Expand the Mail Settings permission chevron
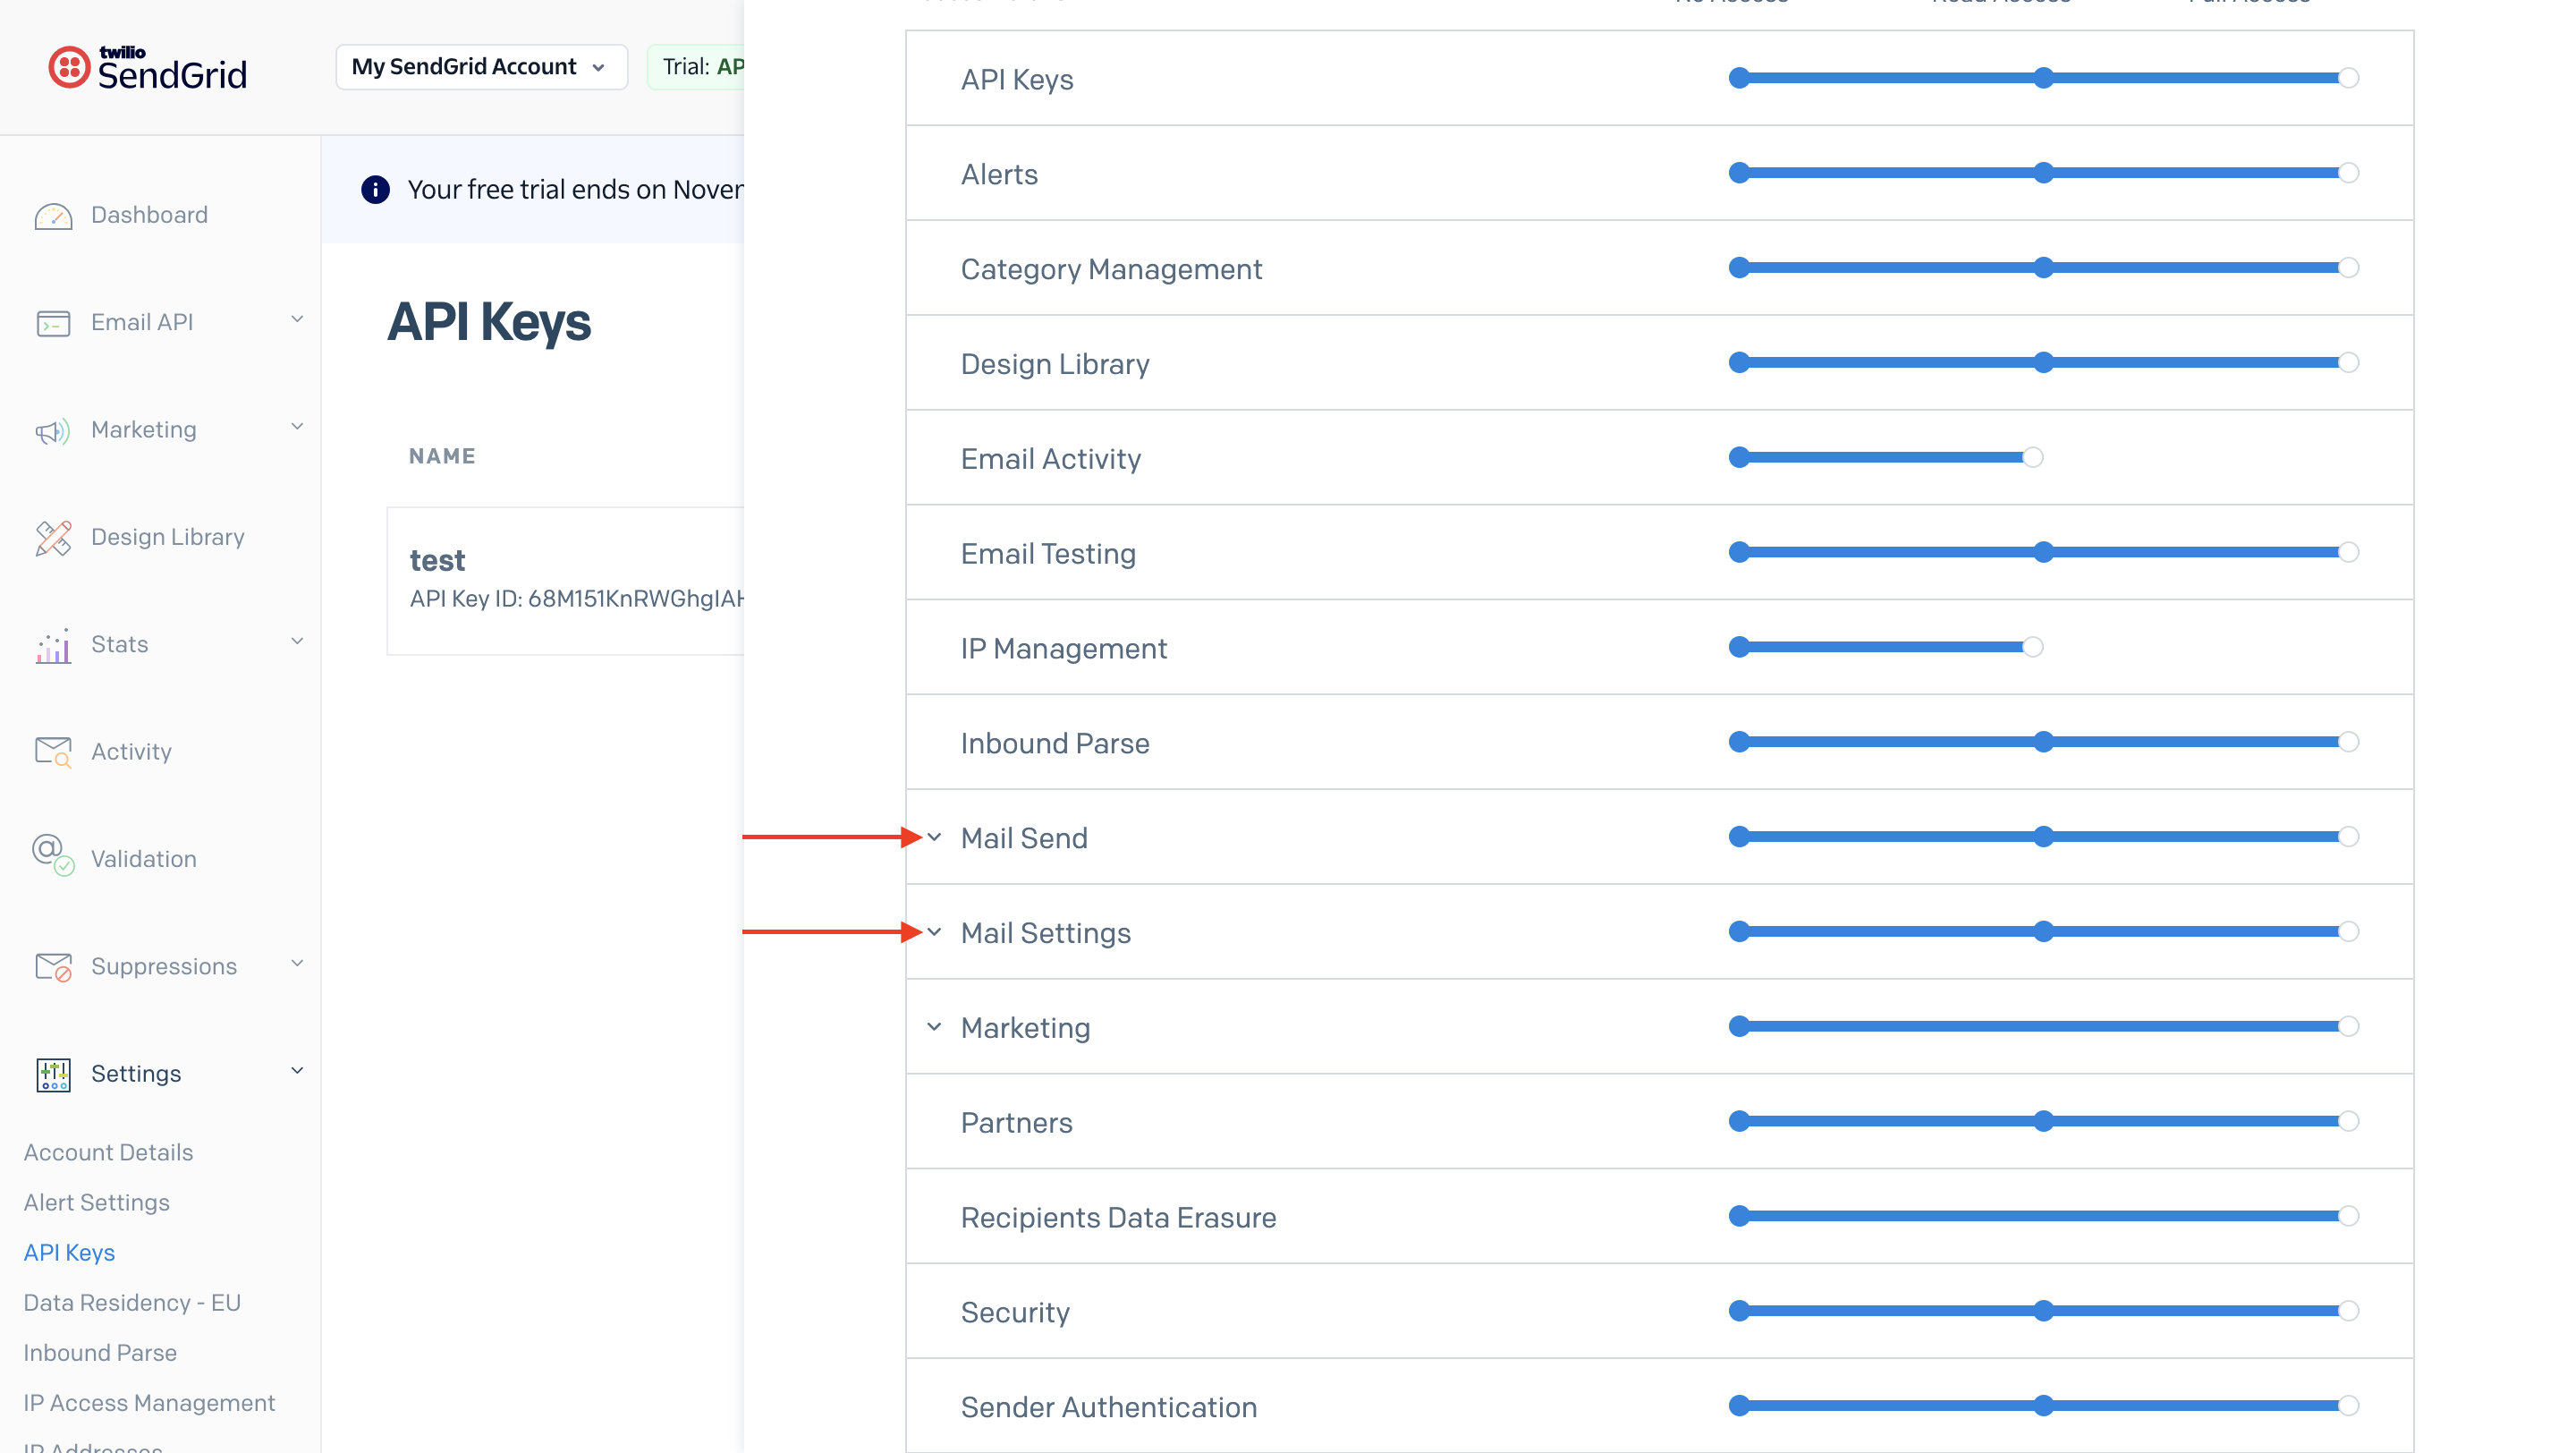This screenshot has width=2576, height=1453. [934, 932]
